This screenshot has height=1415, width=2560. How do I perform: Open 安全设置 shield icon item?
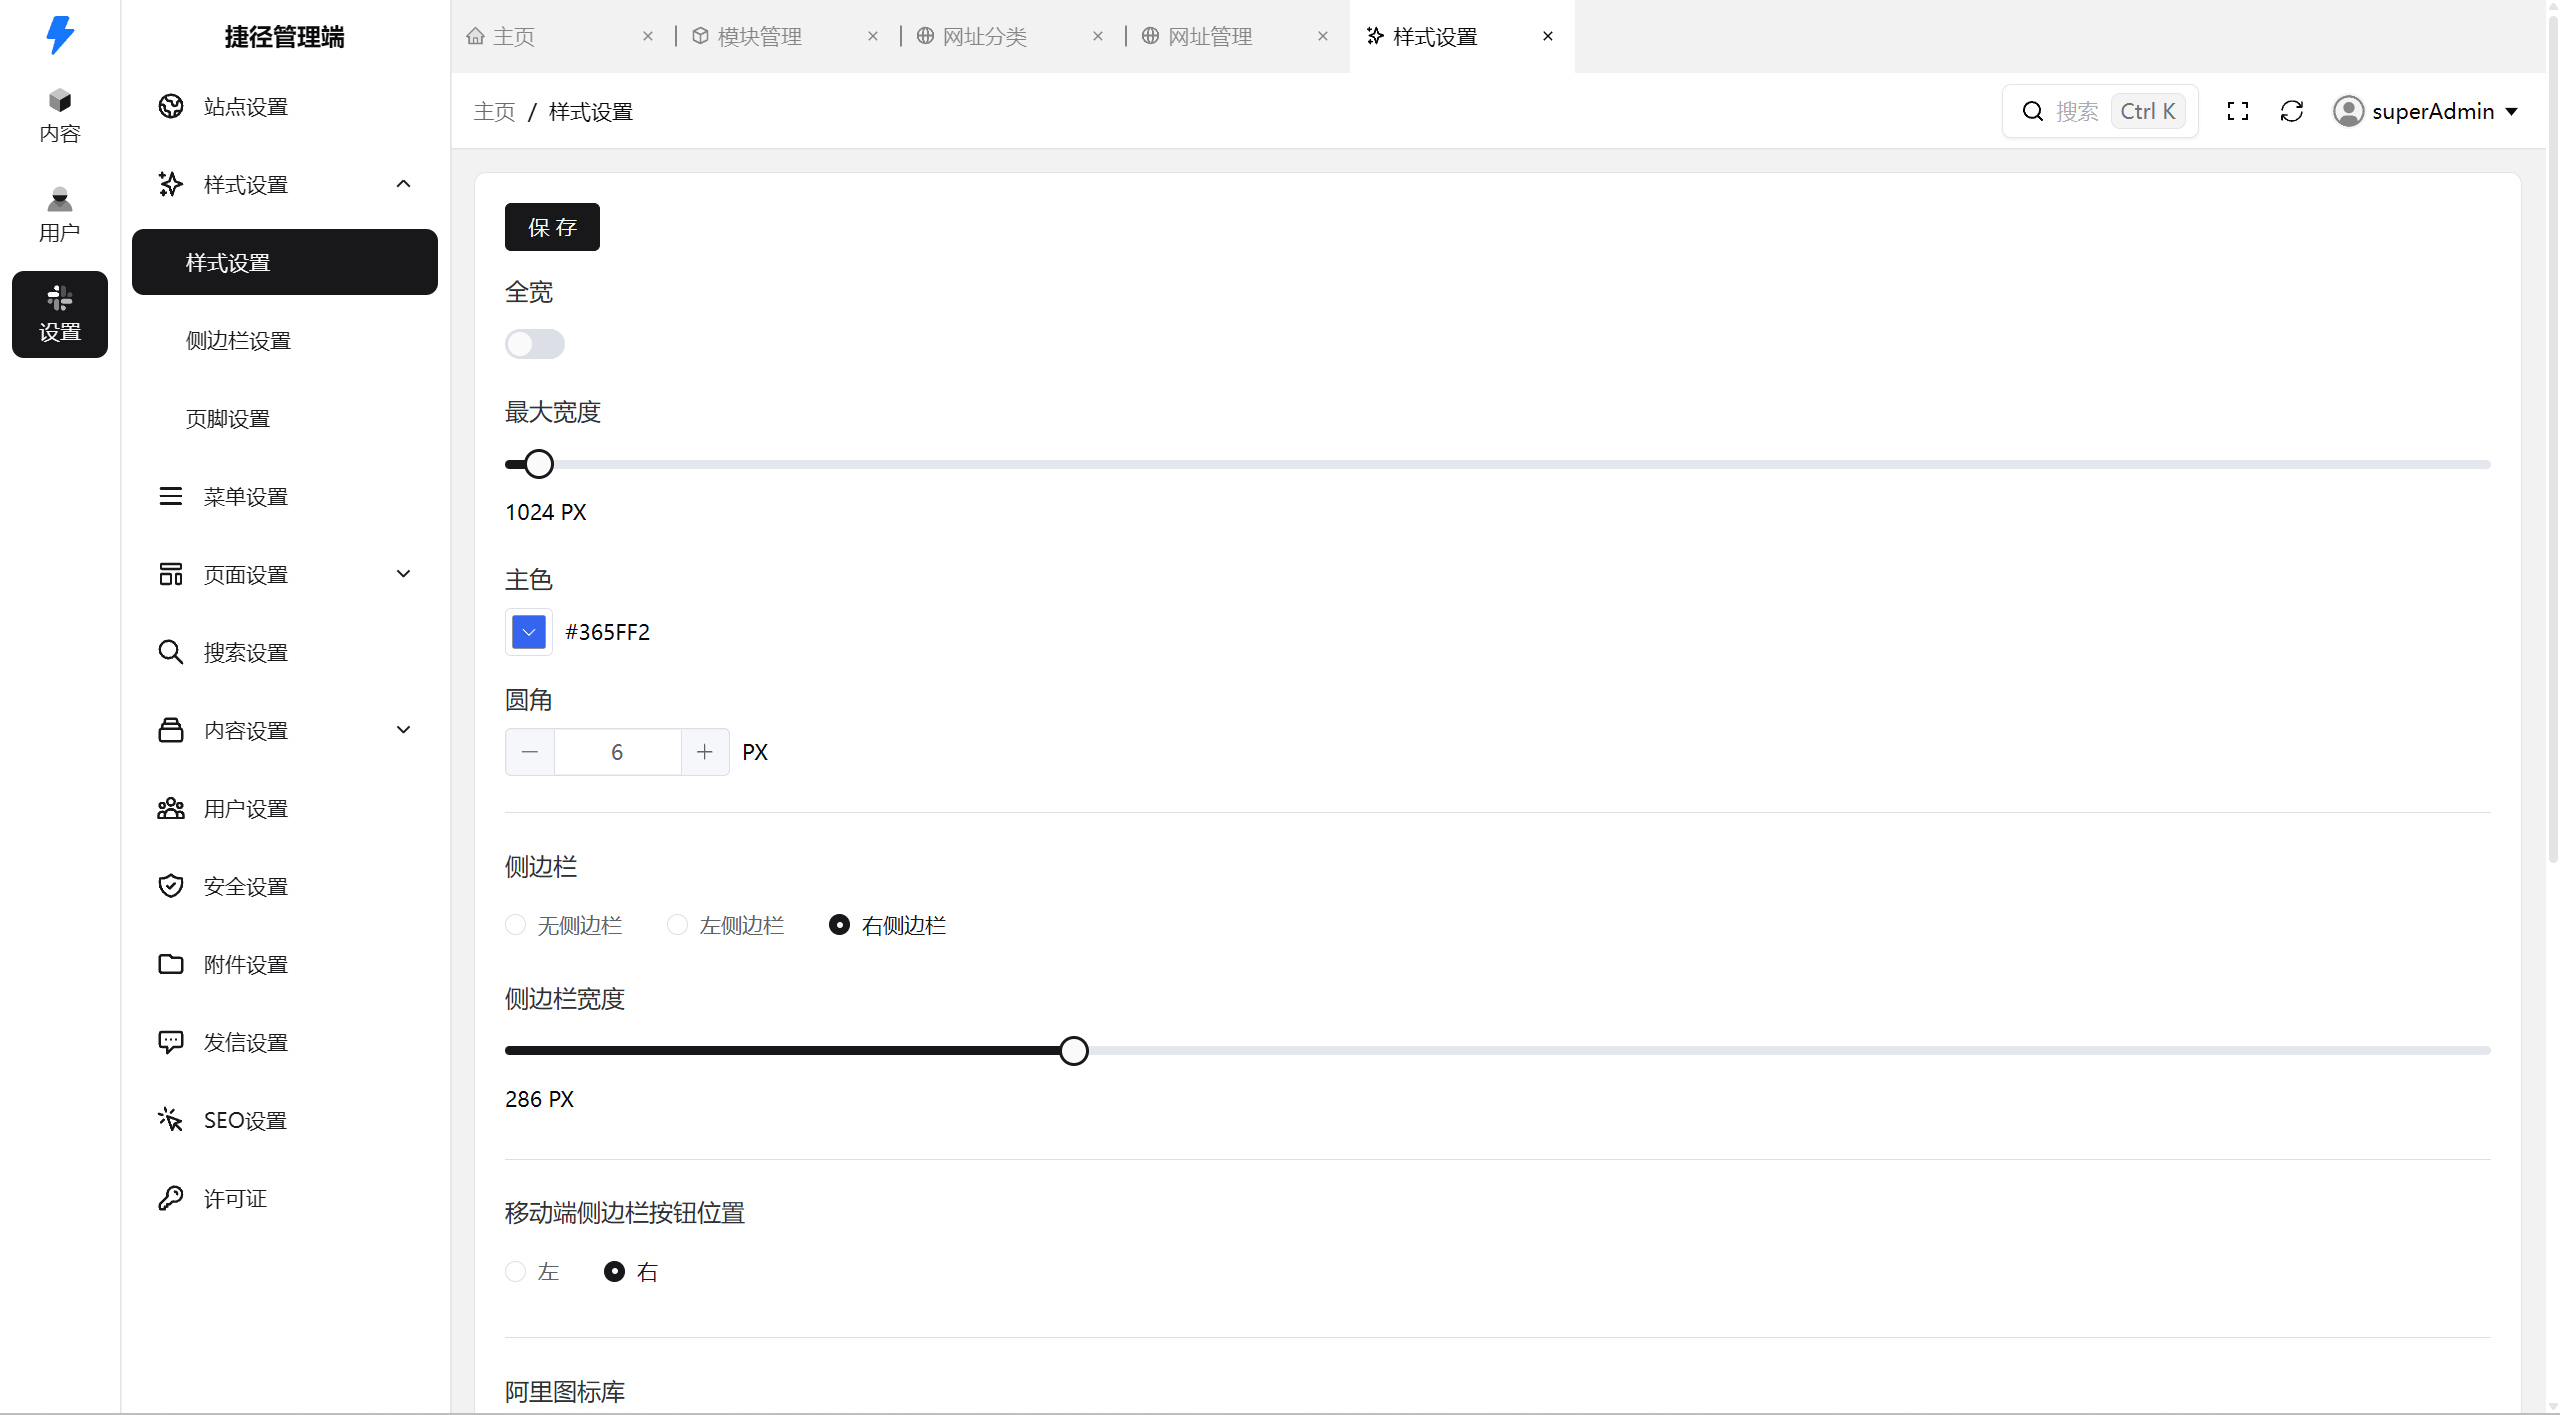(x=285, y=886)
